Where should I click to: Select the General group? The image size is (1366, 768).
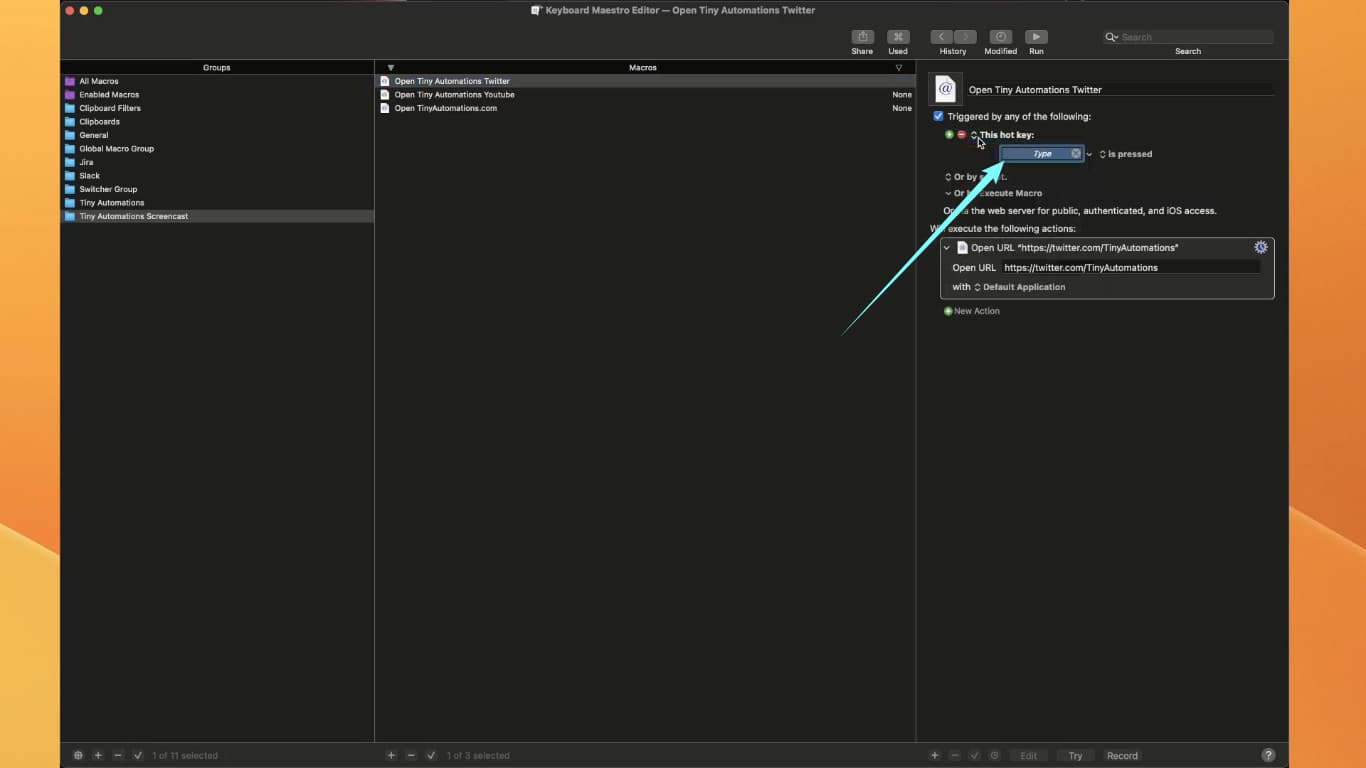217,135
